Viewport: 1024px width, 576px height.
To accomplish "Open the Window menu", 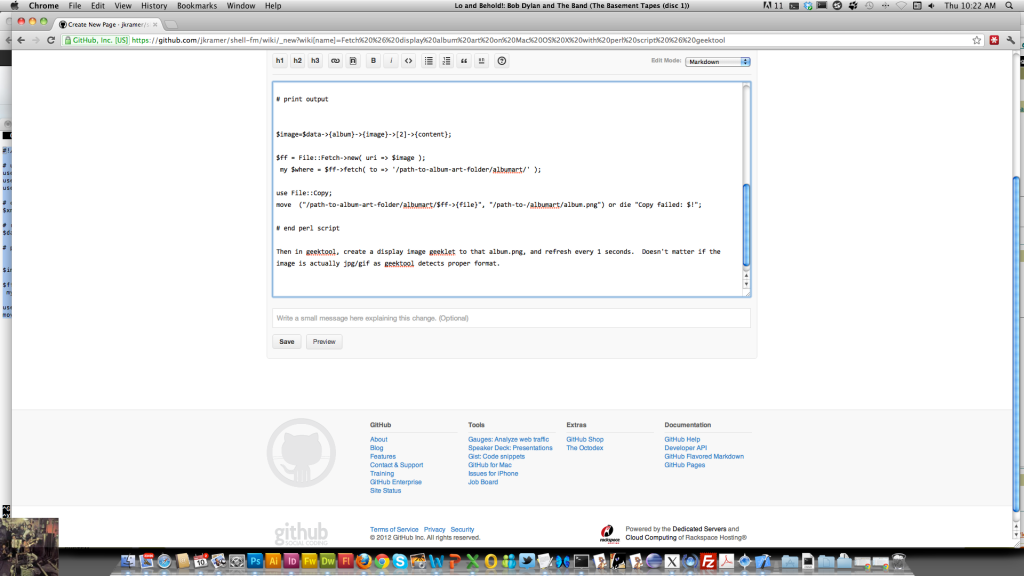I will (240, 5).
